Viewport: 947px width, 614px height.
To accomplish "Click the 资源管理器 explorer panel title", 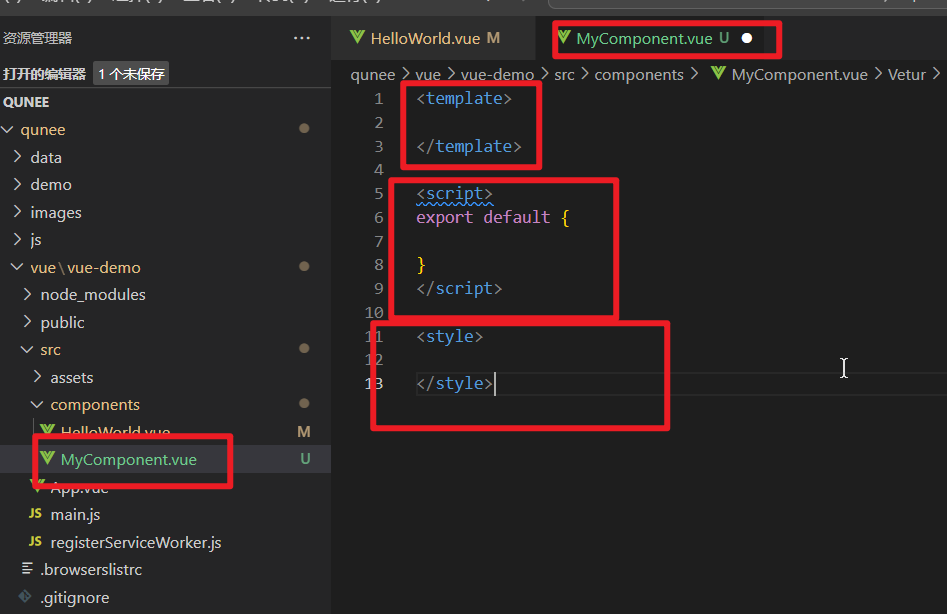I will [37, 38].
